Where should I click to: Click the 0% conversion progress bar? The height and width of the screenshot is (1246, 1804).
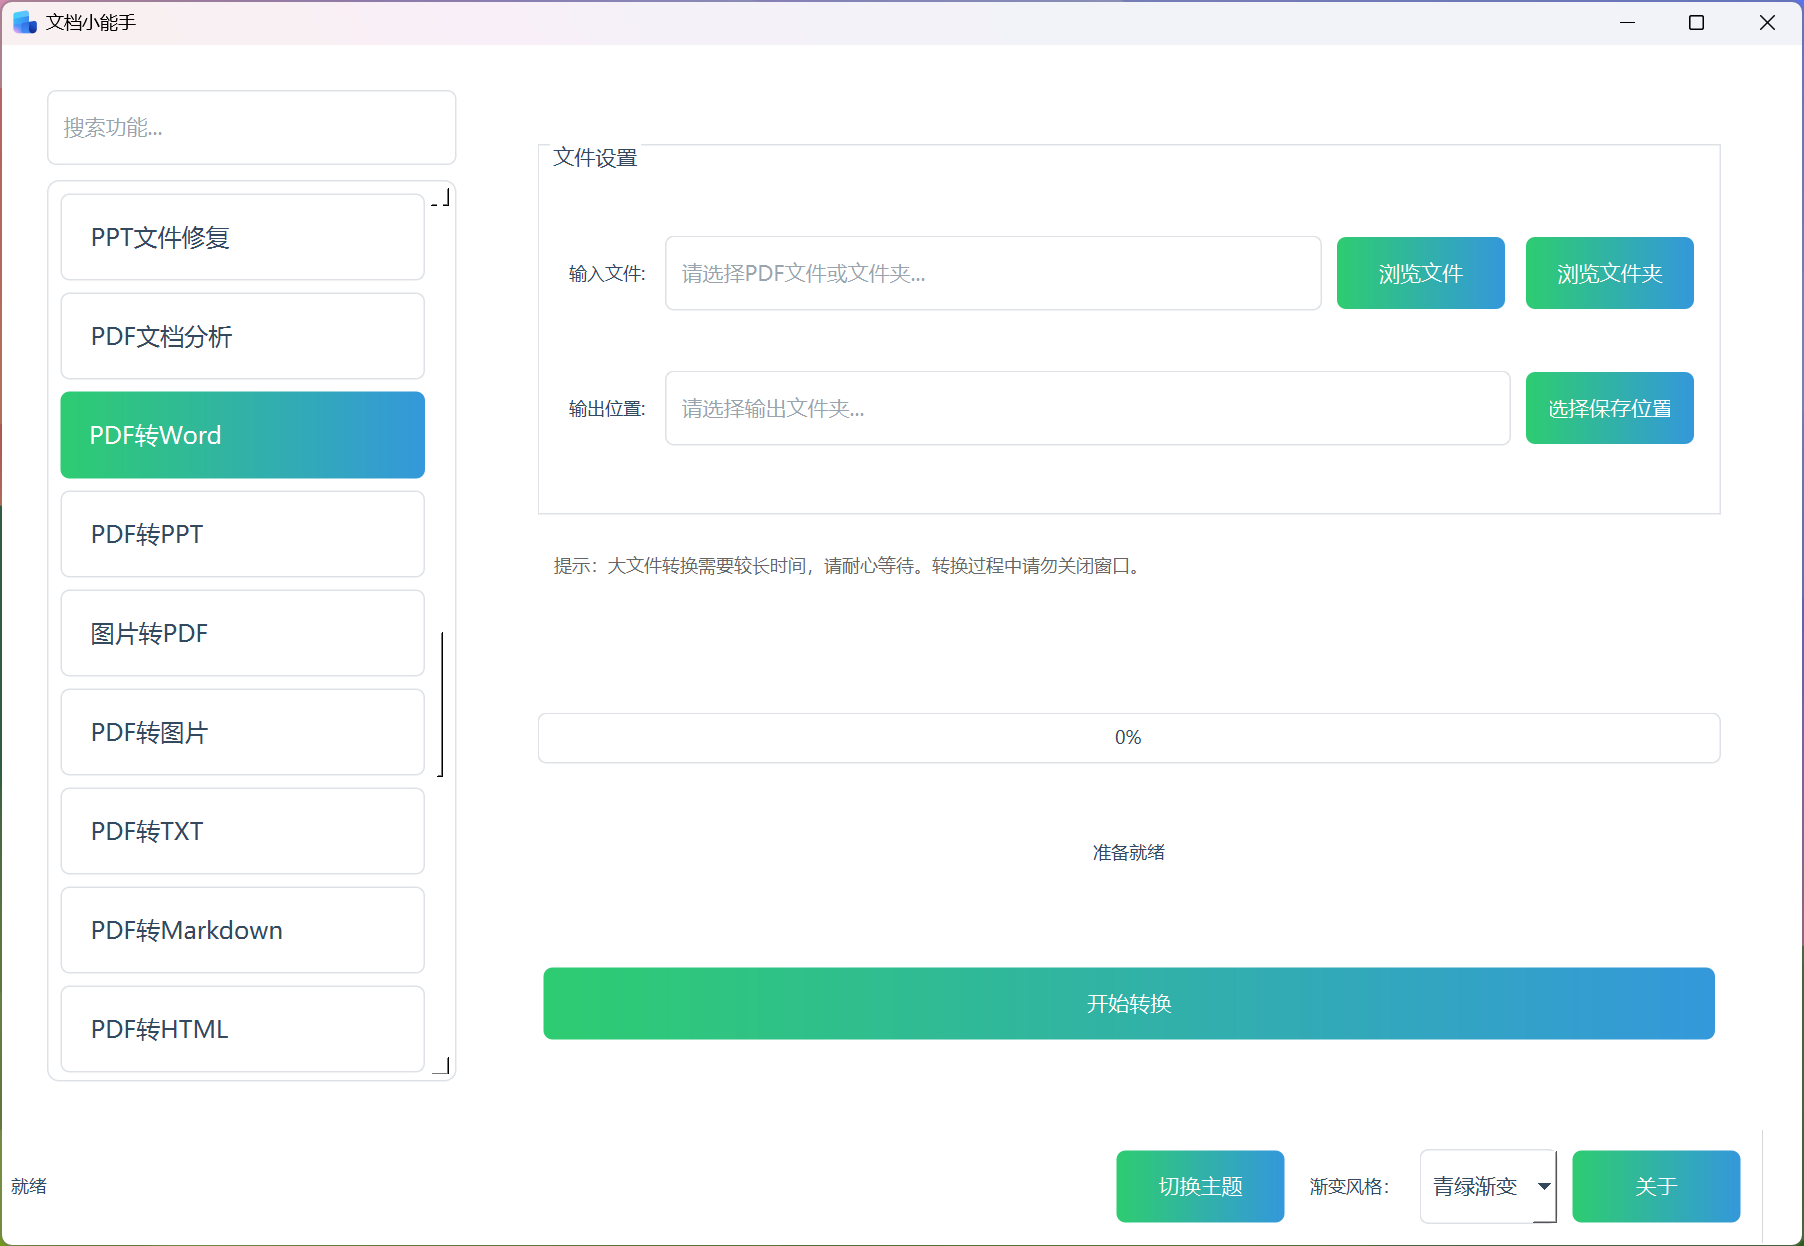(1128, 738)
